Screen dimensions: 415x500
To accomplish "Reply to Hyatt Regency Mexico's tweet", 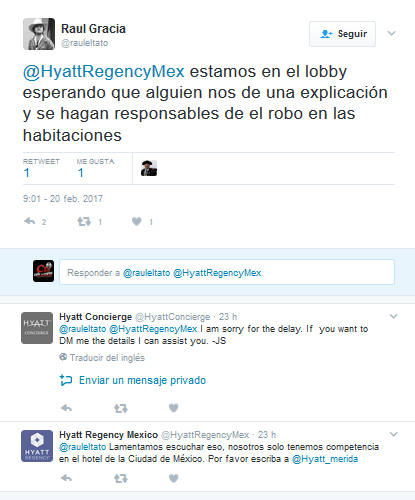I will [66, 478].
